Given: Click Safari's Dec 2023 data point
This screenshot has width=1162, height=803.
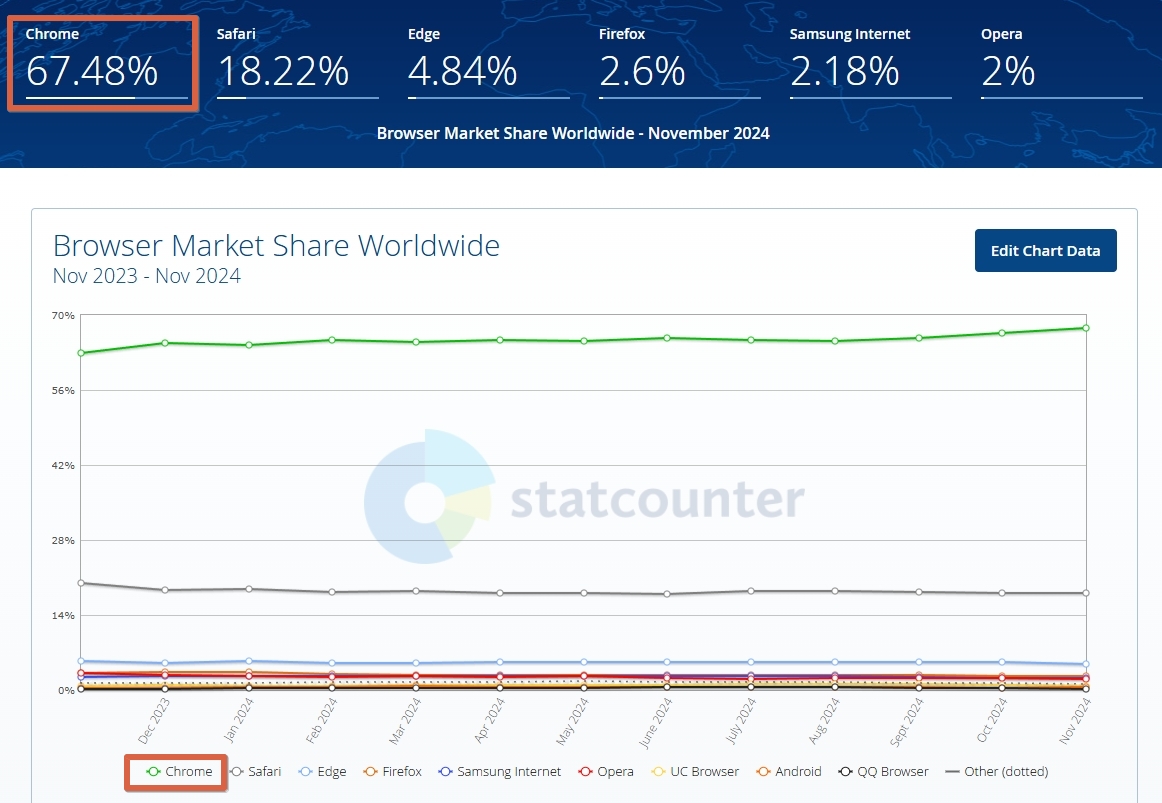Looking at the screenshot, I should coord(165,590).
